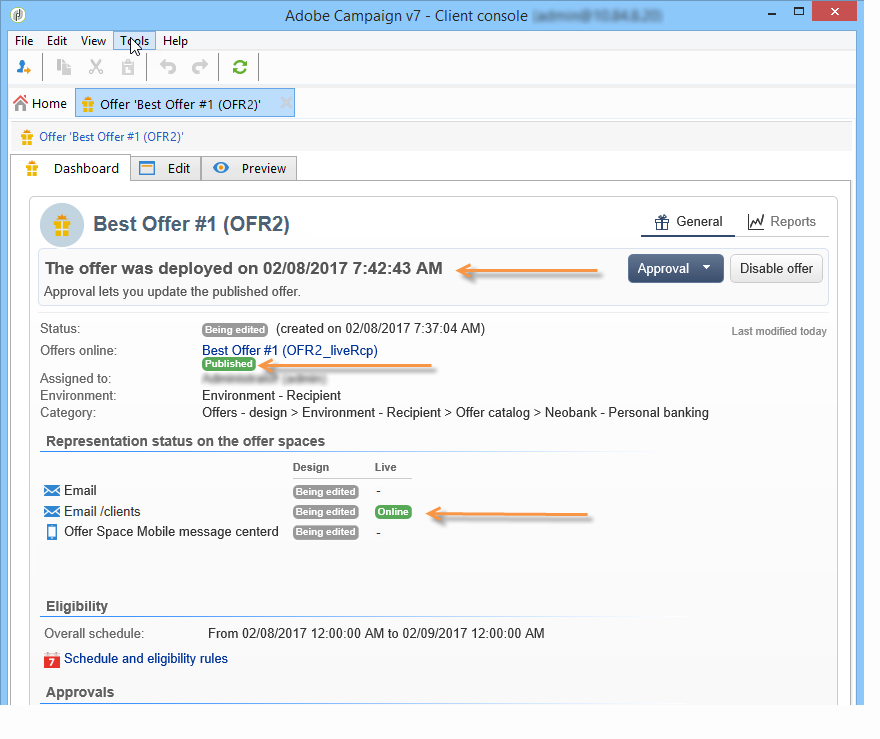The height and width of the screenshot is (739, 880).
Task: Open the View menu
Action: pyautogui.click(x=93, y=41)
